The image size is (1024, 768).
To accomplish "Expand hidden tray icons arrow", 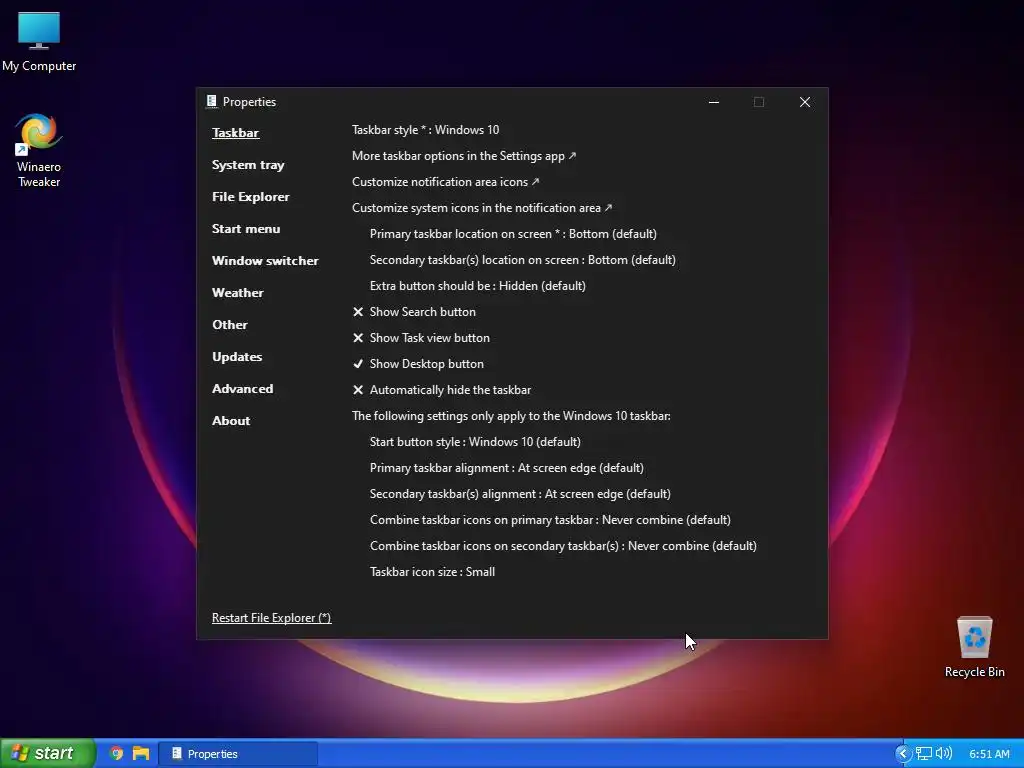I will pyautogui.click(x=903, y=754).
